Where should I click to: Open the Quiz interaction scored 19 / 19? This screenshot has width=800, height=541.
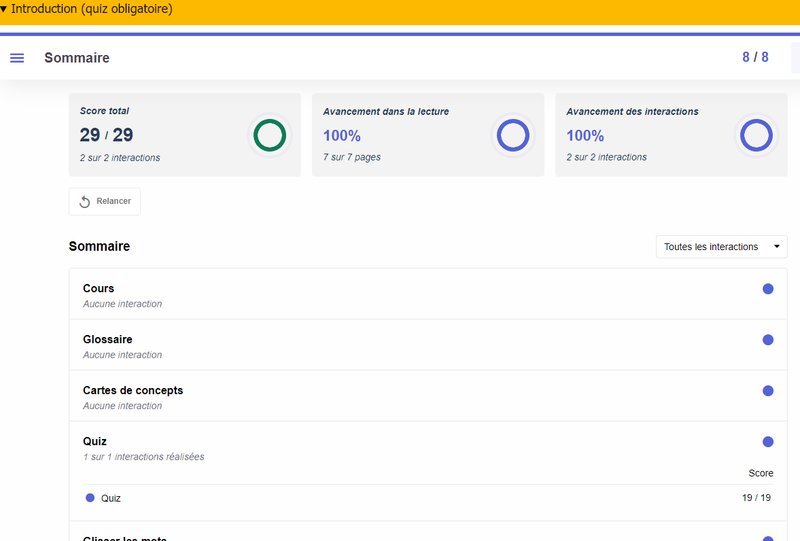tap(111, 498)
